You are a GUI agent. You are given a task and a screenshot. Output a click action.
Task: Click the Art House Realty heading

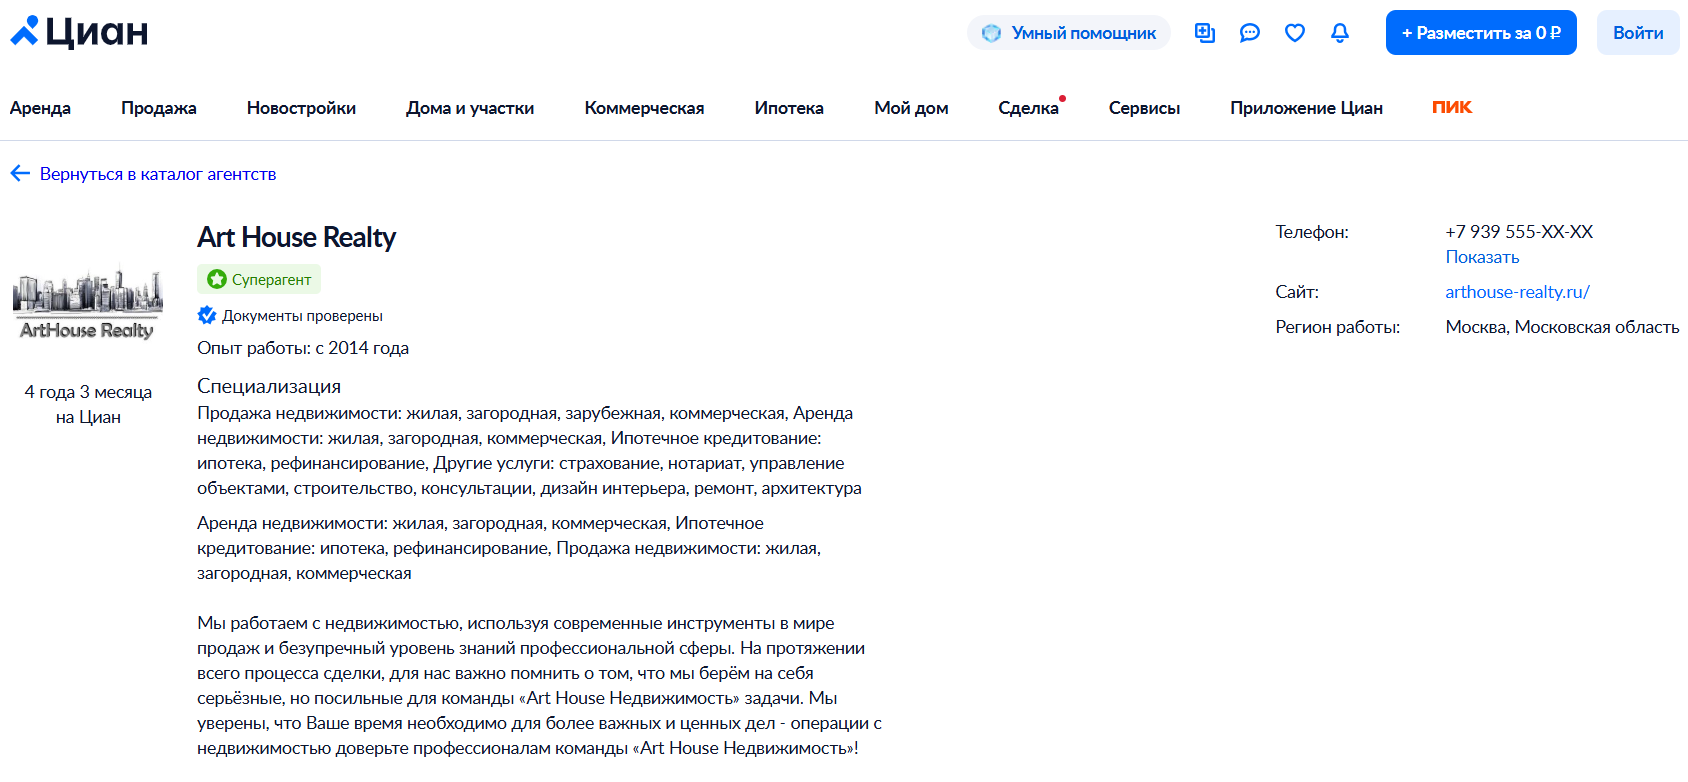[296, 237]
